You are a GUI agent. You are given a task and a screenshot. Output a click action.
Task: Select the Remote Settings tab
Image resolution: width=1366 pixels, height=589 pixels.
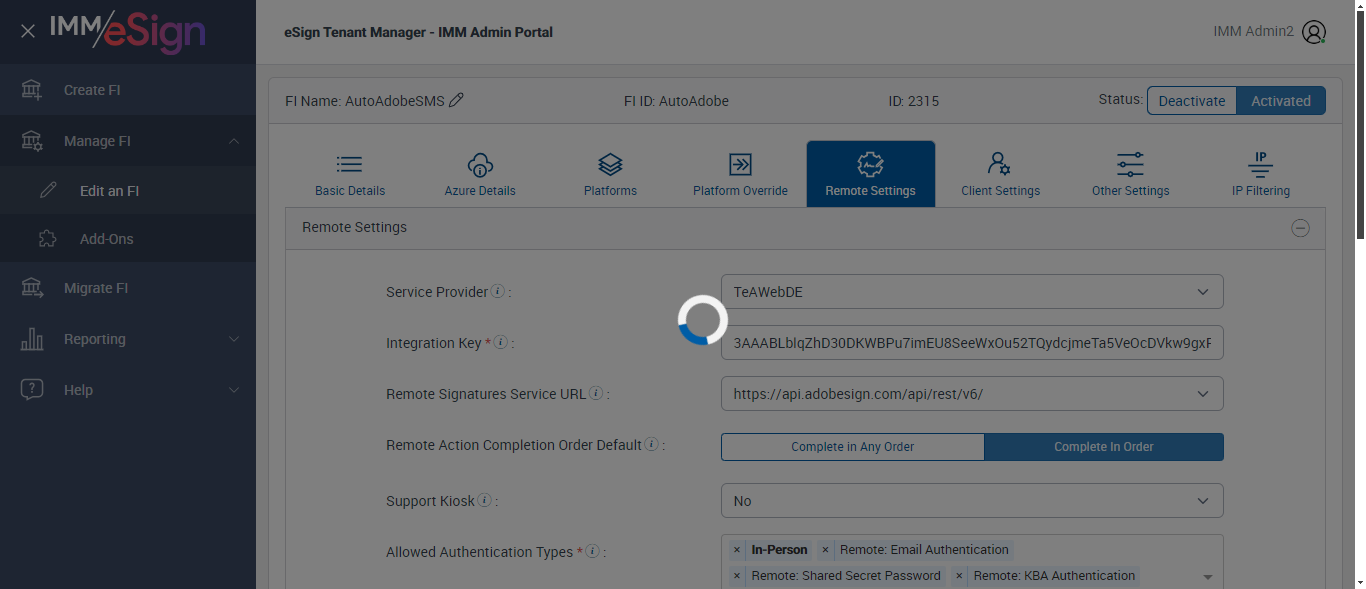pyautogui.click(x=871, y=174)
